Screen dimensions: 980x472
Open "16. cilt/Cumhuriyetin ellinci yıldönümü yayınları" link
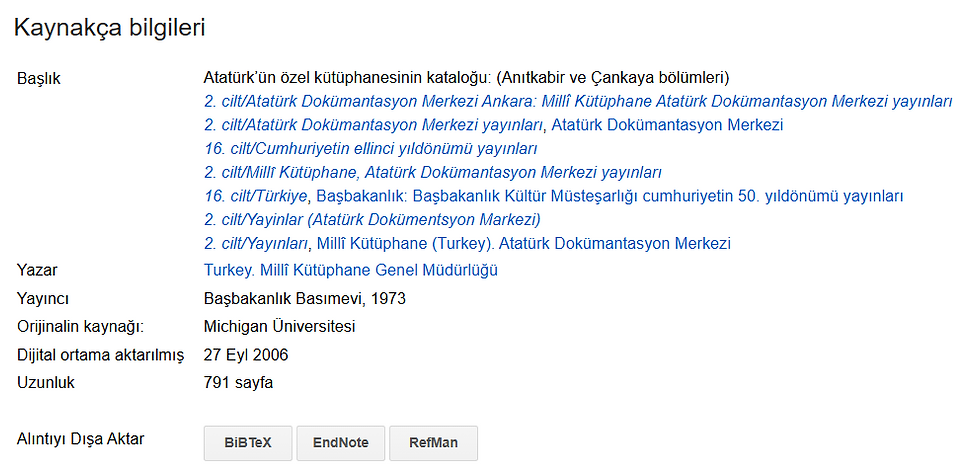click(370, 149)
